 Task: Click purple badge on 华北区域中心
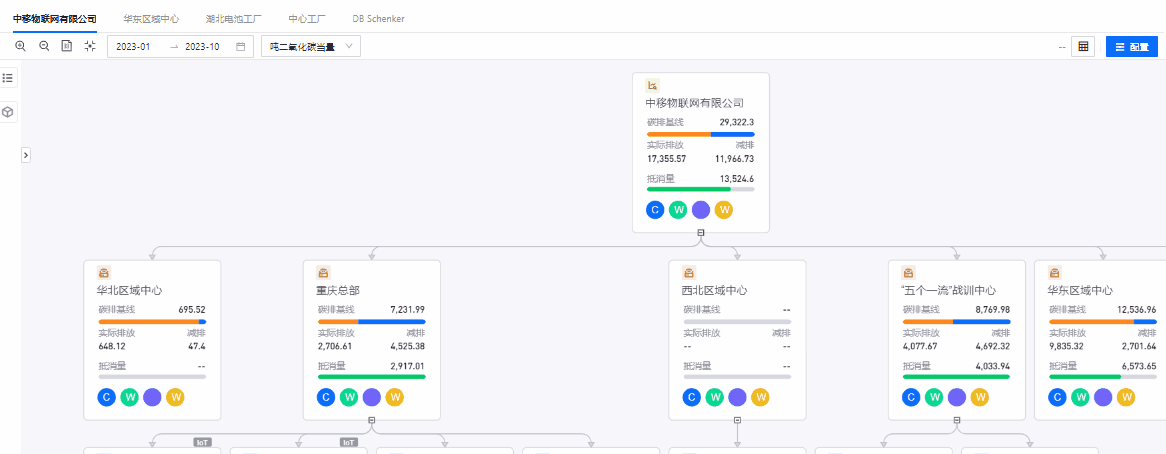[x=152, y=397]
